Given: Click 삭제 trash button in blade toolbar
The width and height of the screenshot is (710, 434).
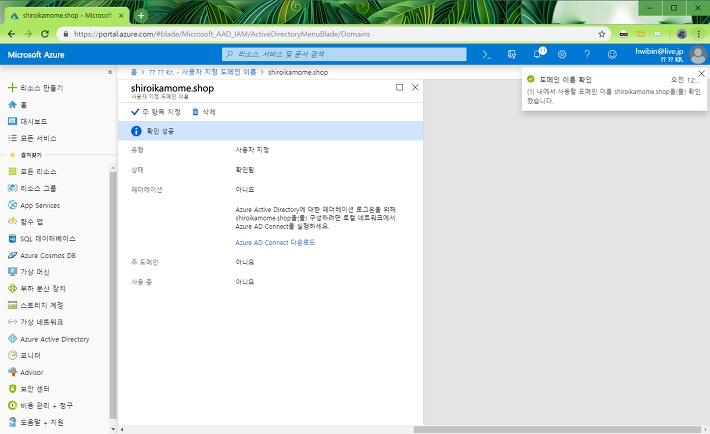Looking at the screenshot, I should 204,112.
